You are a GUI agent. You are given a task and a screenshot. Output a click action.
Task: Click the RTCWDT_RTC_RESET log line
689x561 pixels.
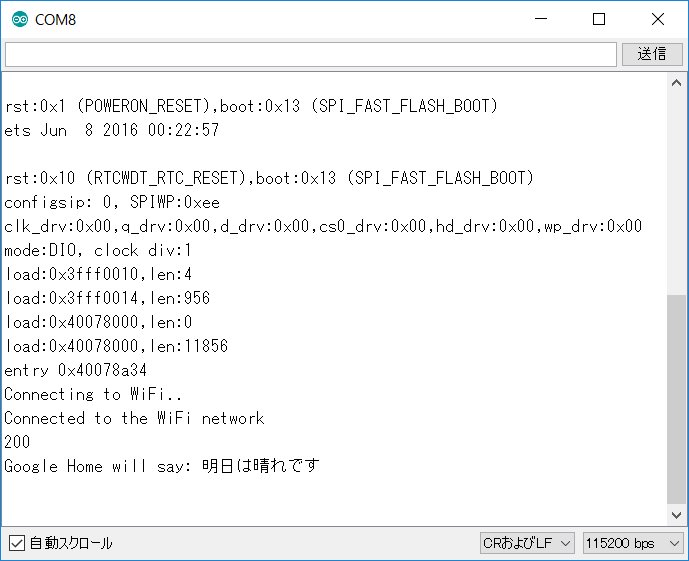pos(269,178)
